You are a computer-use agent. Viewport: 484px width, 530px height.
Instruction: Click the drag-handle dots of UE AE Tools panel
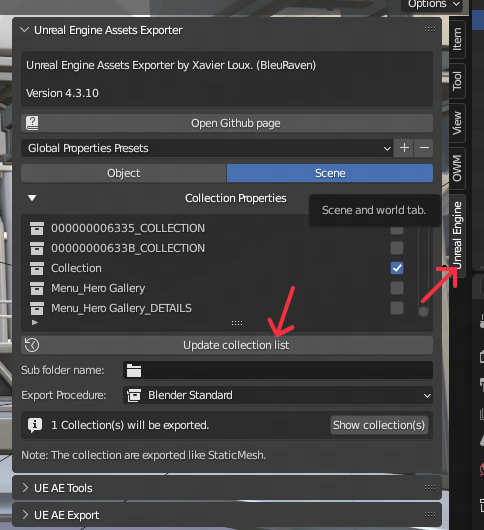tap(430, 487)
